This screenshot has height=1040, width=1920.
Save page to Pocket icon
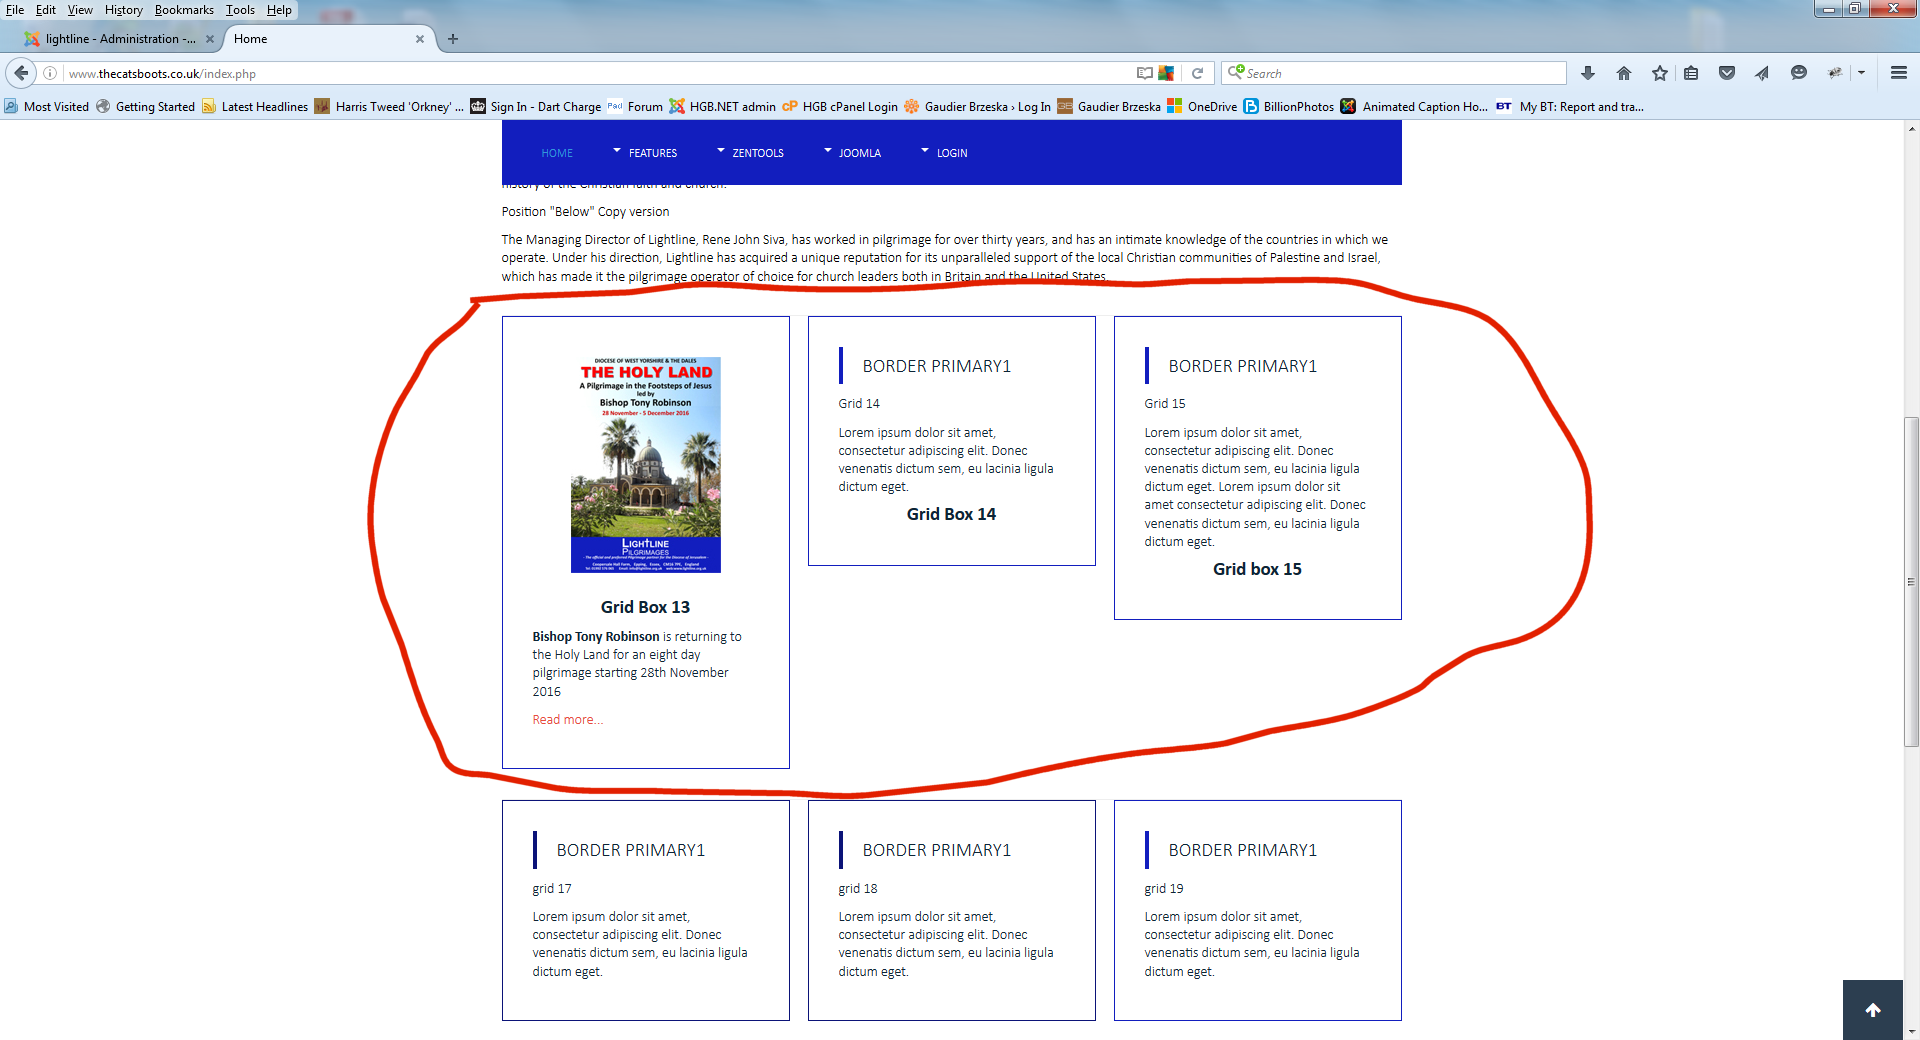[x=1727, y=73]
